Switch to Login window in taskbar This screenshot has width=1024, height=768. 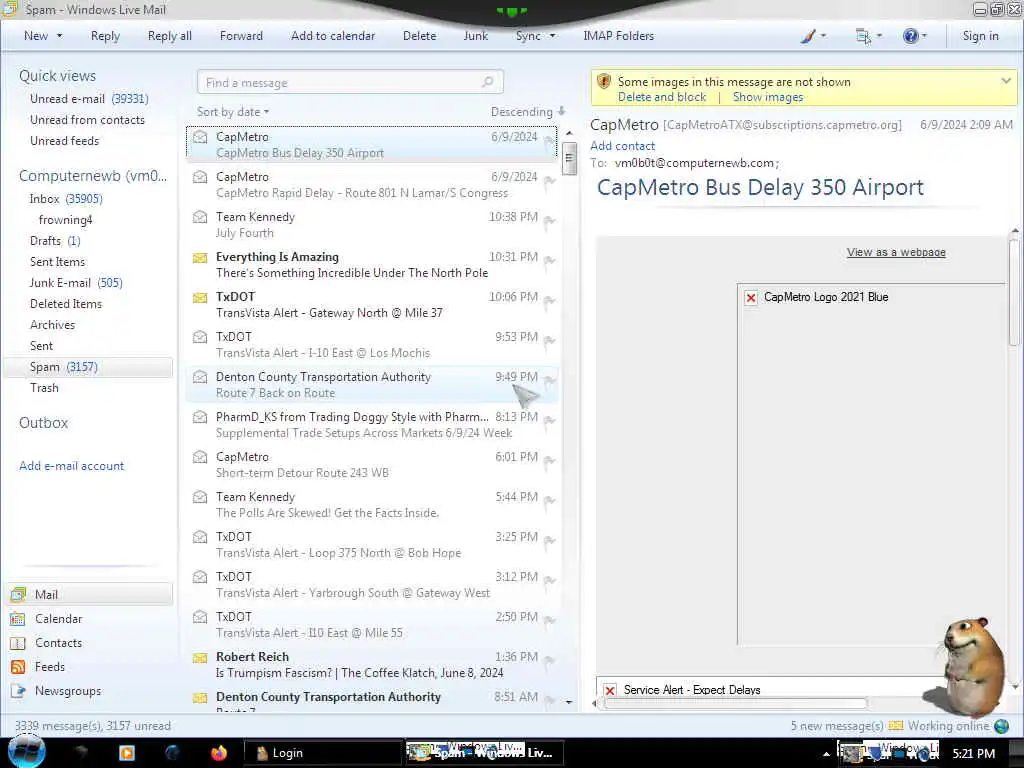(x=322, y=753)
